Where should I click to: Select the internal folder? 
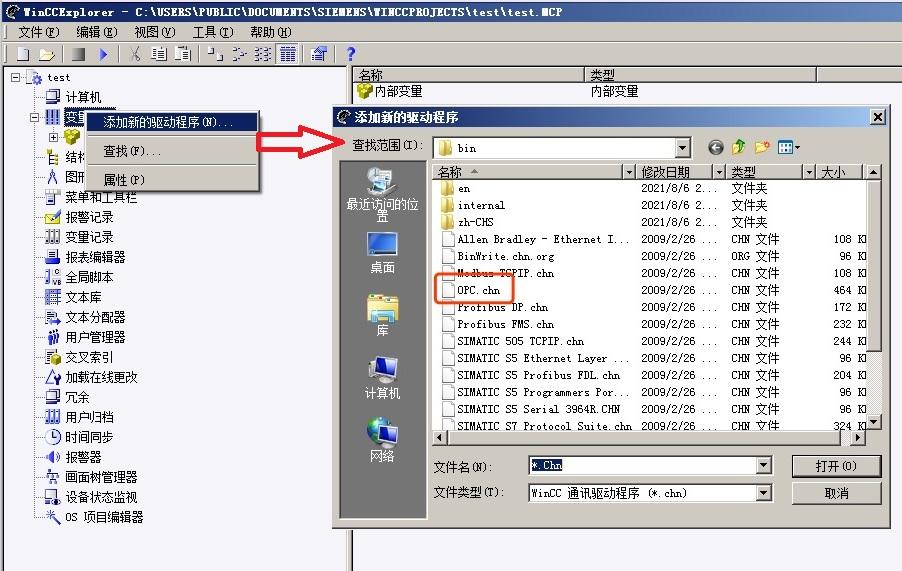473,205
